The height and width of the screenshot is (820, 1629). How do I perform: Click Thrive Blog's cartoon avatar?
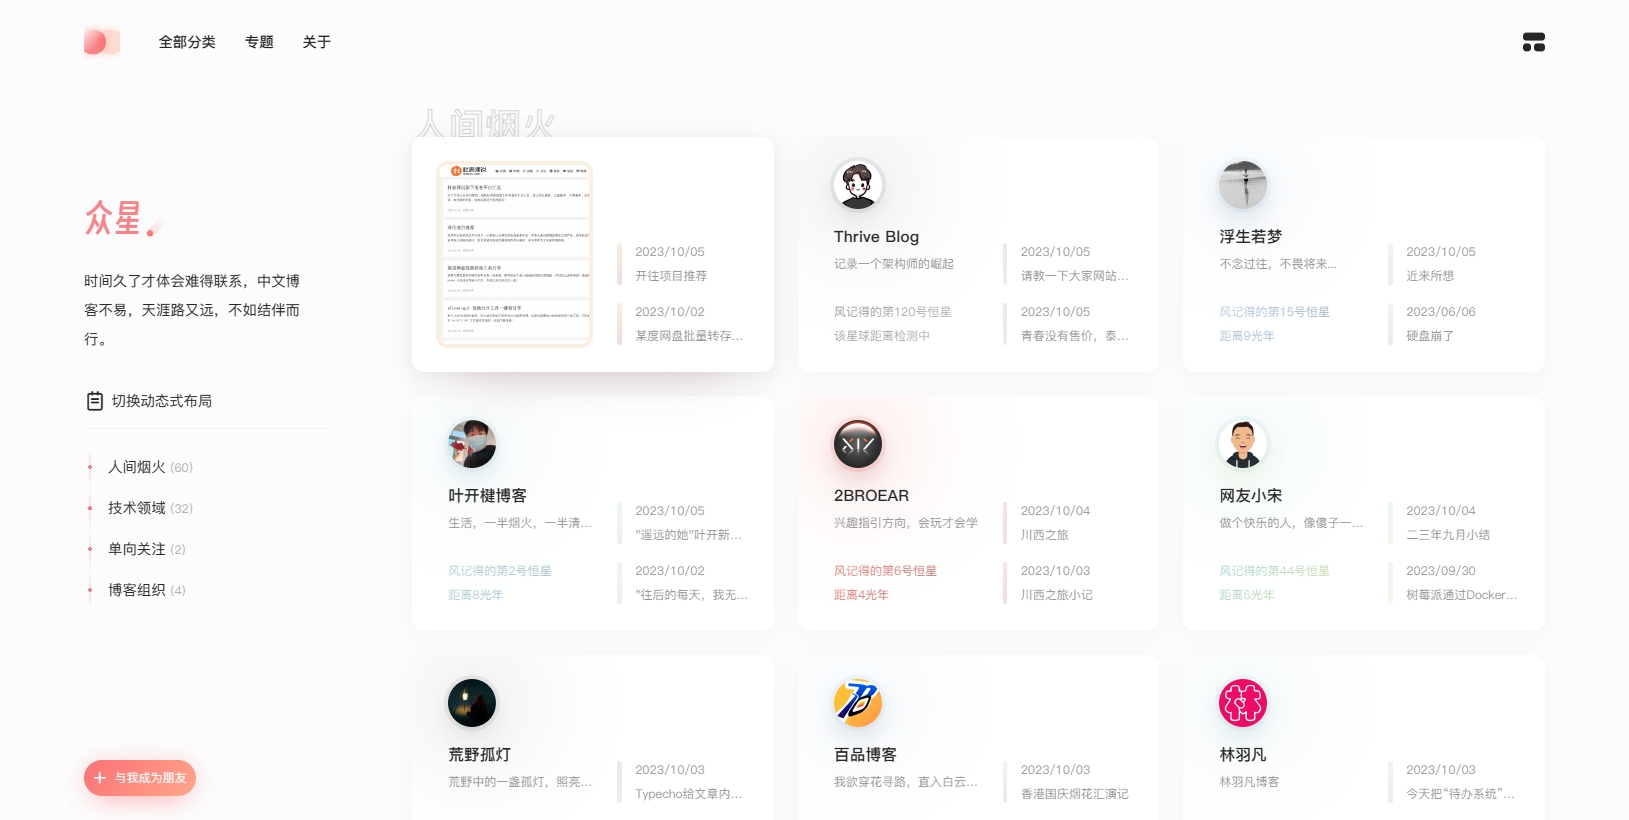pos(858,185)
